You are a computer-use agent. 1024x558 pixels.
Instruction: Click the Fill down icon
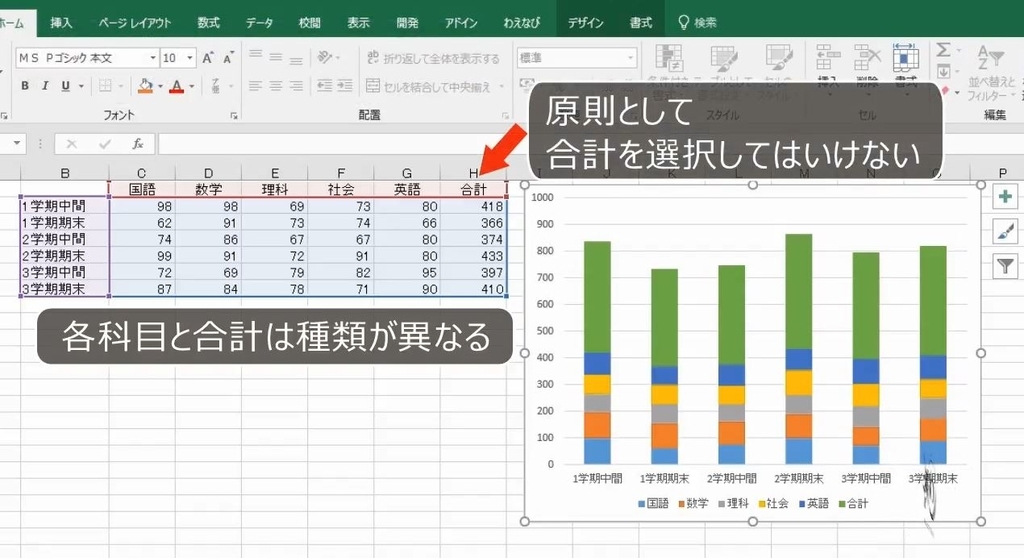tap(943, 71)
